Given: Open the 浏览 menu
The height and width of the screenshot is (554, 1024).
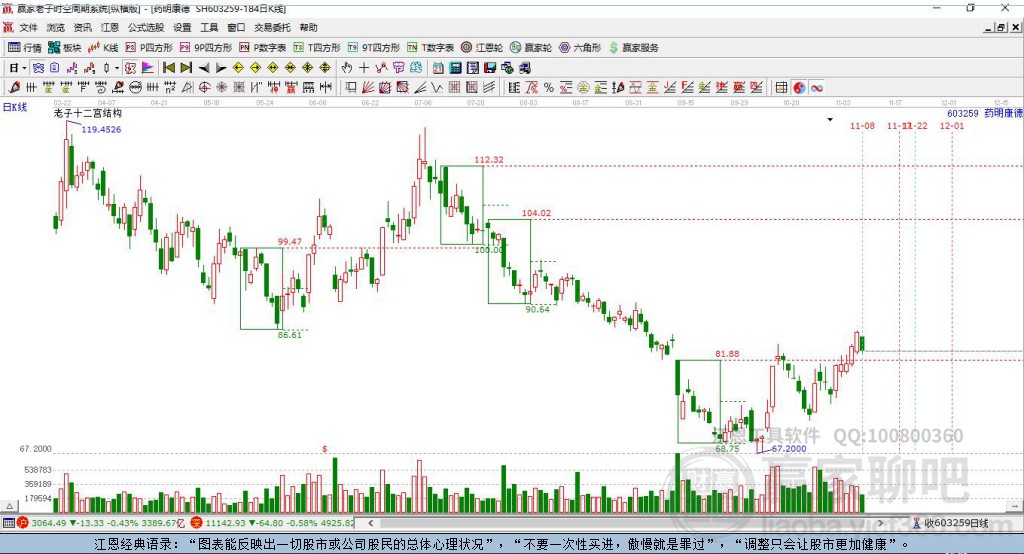Looking at the screenshot, I should point(56,27).
